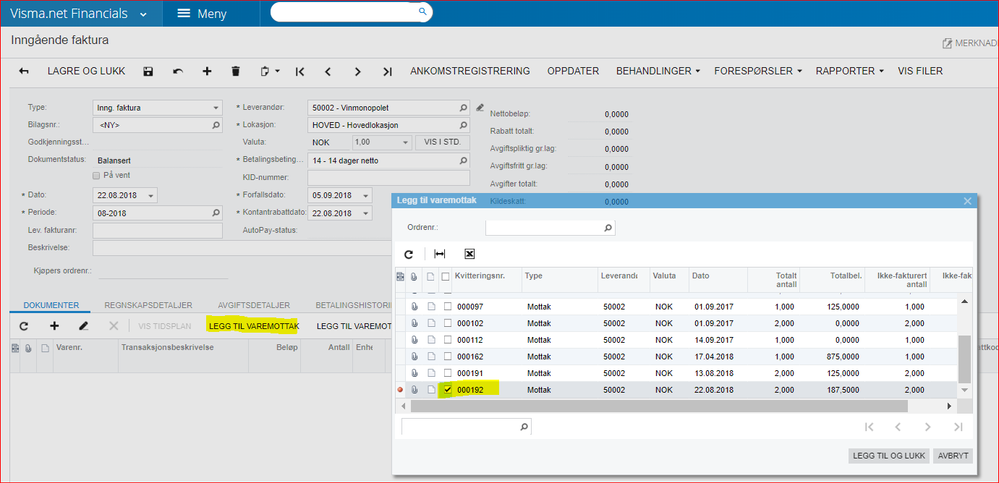Open the Type dropdown (Inng. faktura)
The image size is (999, 483).
[x=216, y=108]
